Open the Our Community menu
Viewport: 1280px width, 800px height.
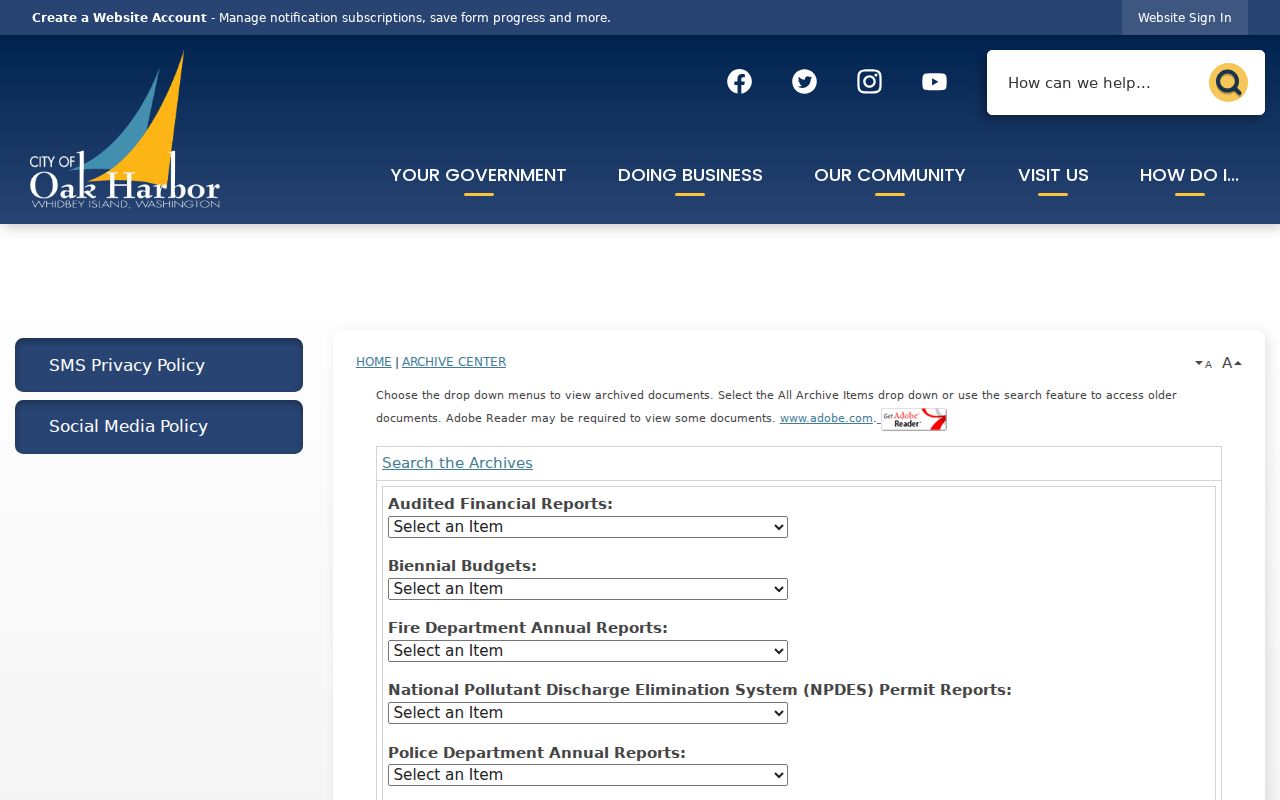[x=890, y=175]
